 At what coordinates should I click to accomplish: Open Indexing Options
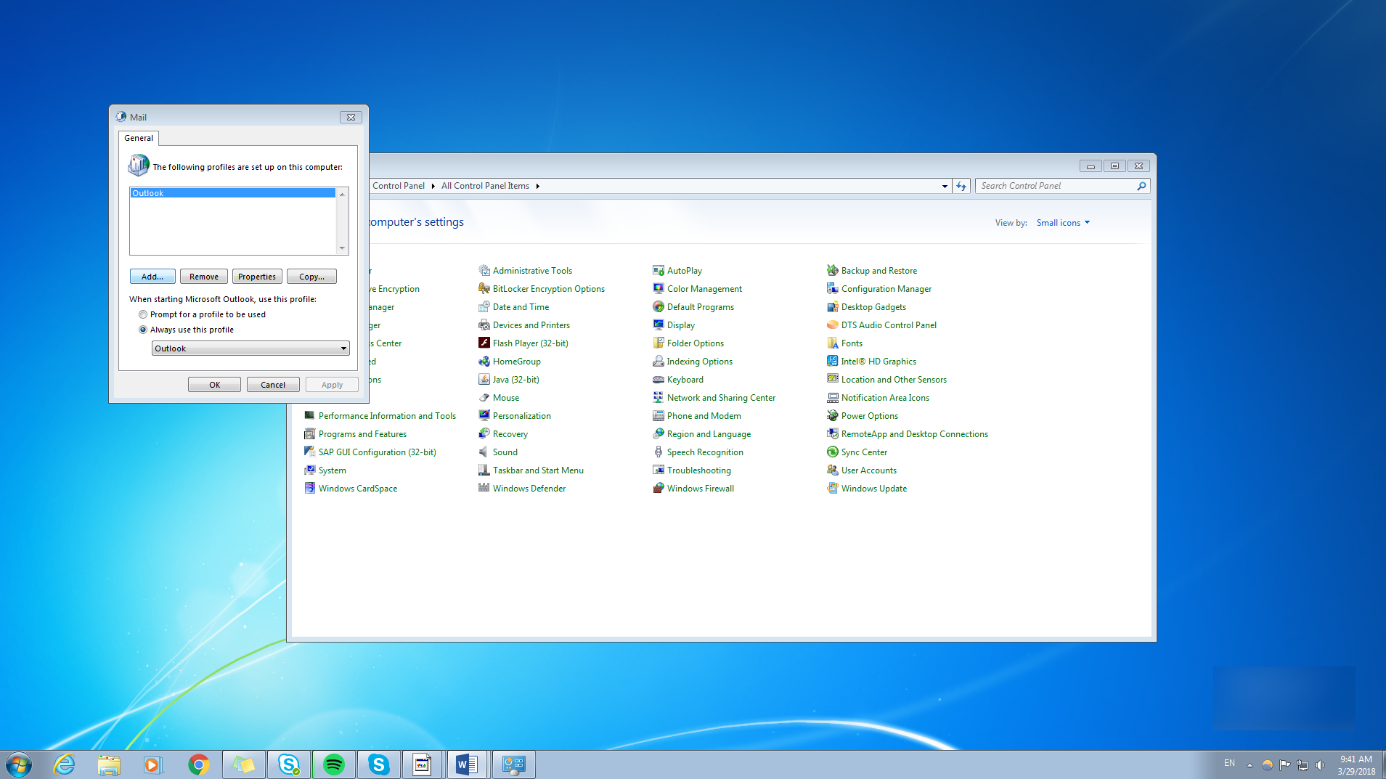[692, 362]
